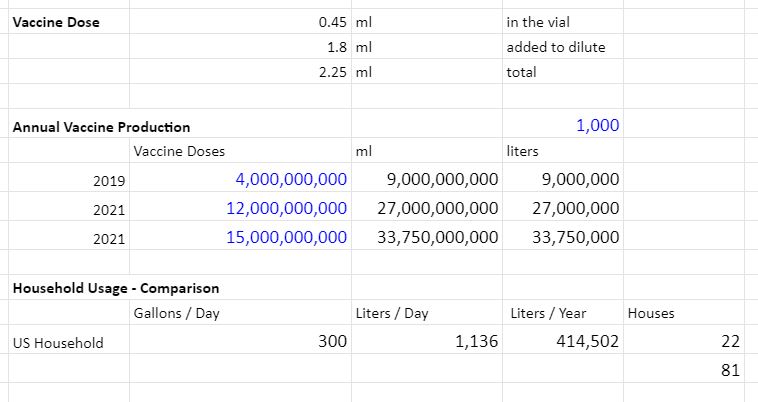Select the 414,502 liters per year cell
758x402 pixels.
586,341
